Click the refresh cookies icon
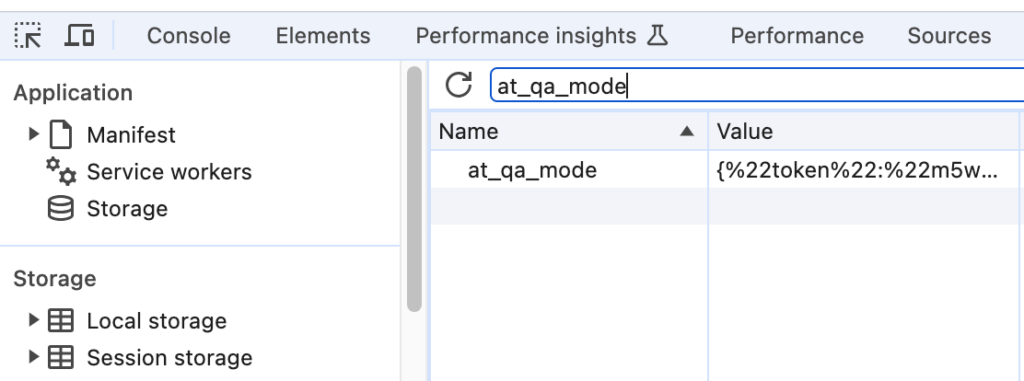Viewport: 1024px width, 381px height. click(x=458, y=85)
